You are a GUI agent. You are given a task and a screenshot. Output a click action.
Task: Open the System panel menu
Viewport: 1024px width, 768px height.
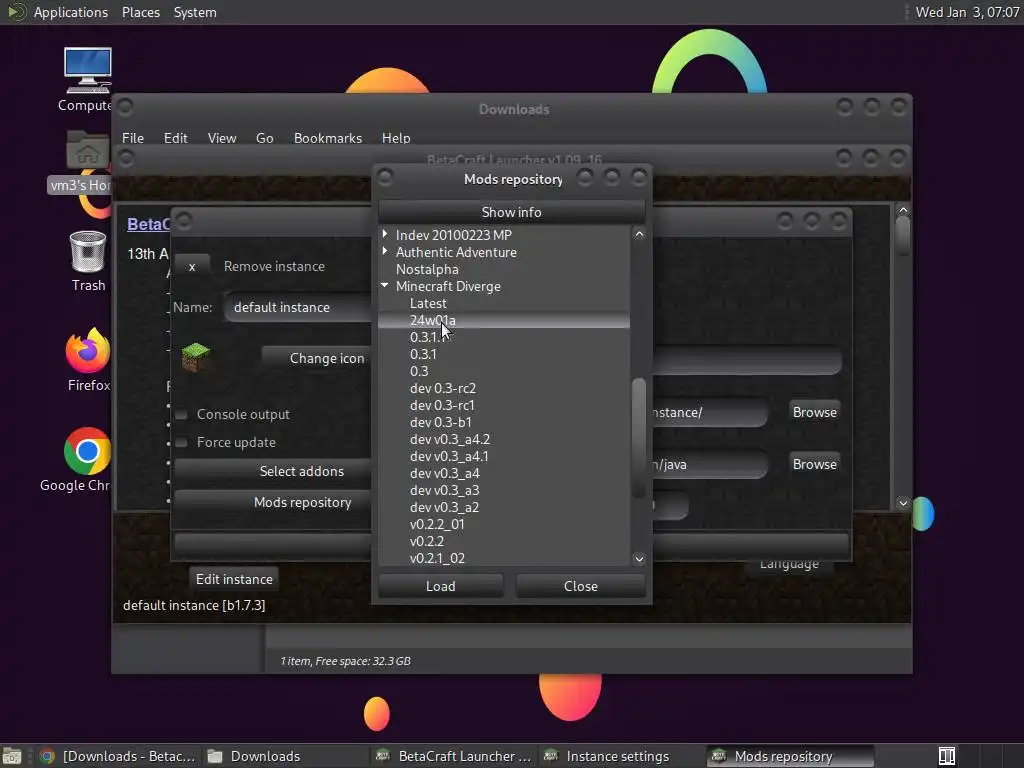point(195,12)
